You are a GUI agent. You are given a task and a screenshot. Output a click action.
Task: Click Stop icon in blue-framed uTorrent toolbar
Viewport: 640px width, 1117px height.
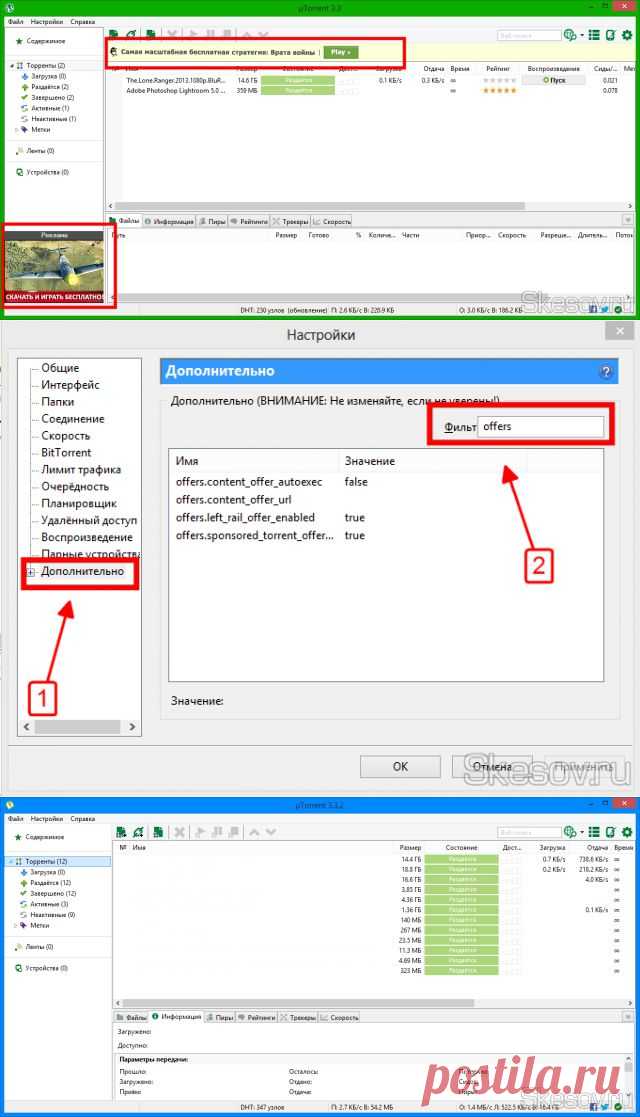[x=233, y=831]
